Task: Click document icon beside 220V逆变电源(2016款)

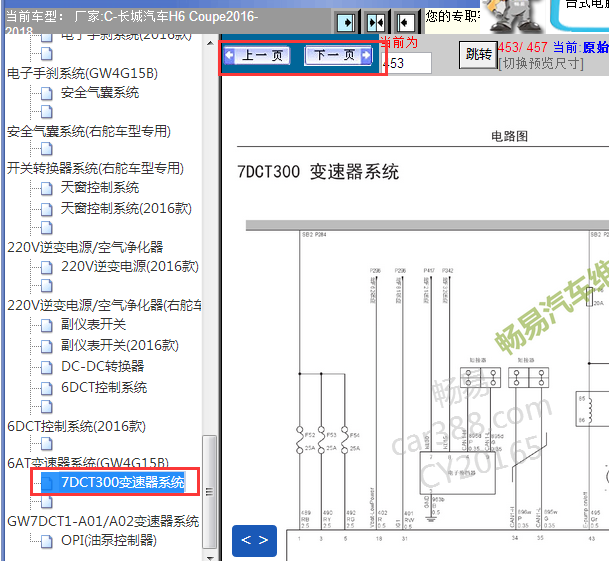Action: point(47,267)
